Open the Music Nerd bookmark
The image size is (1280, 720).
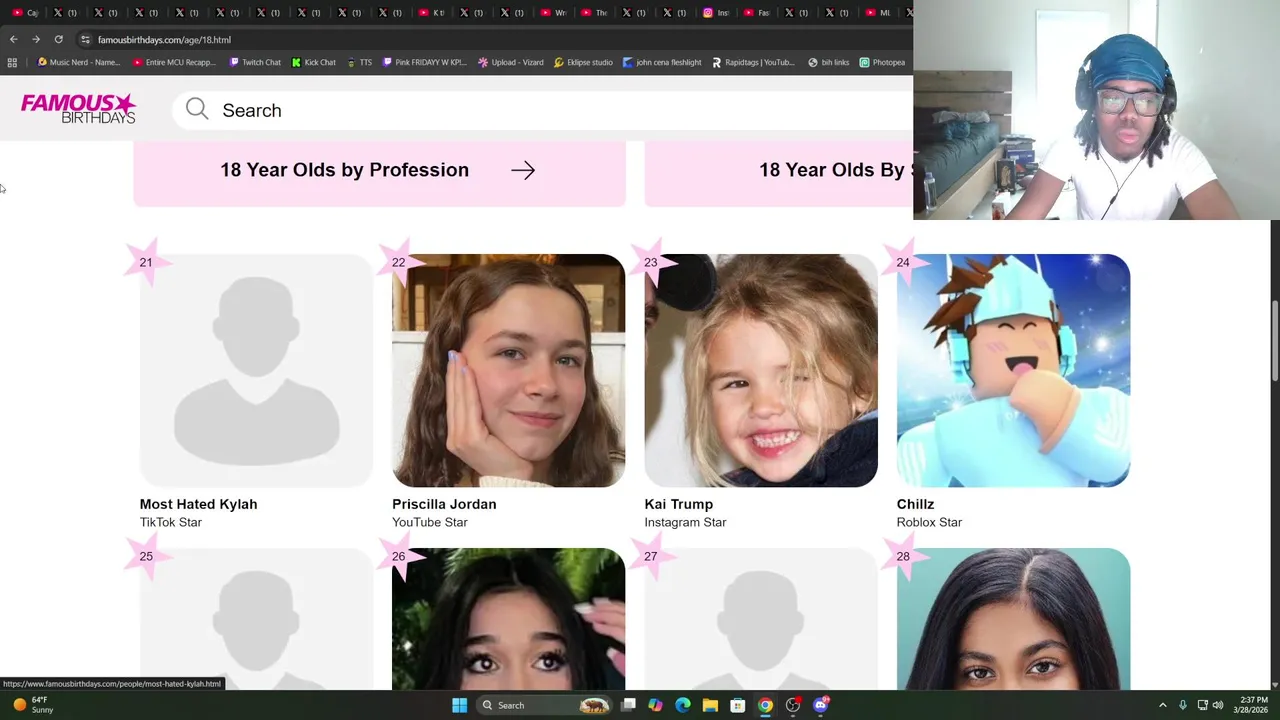78,62
